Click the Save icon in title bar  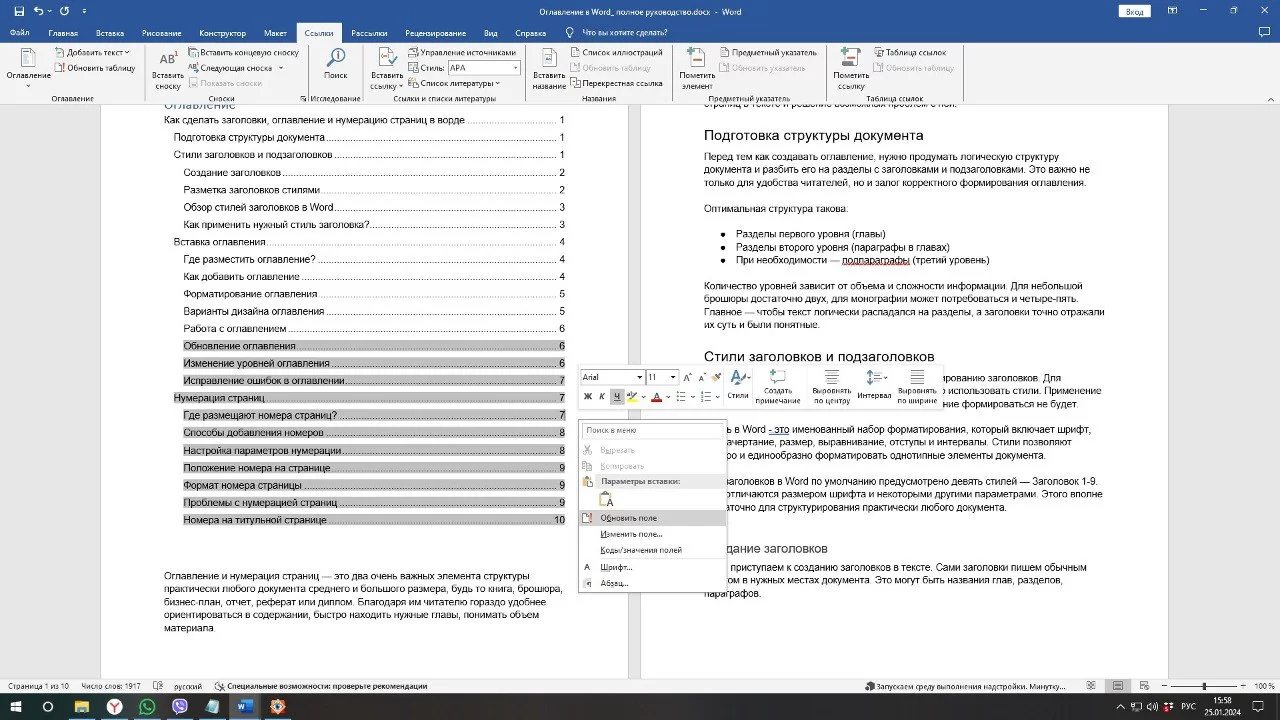pos(18,11)
